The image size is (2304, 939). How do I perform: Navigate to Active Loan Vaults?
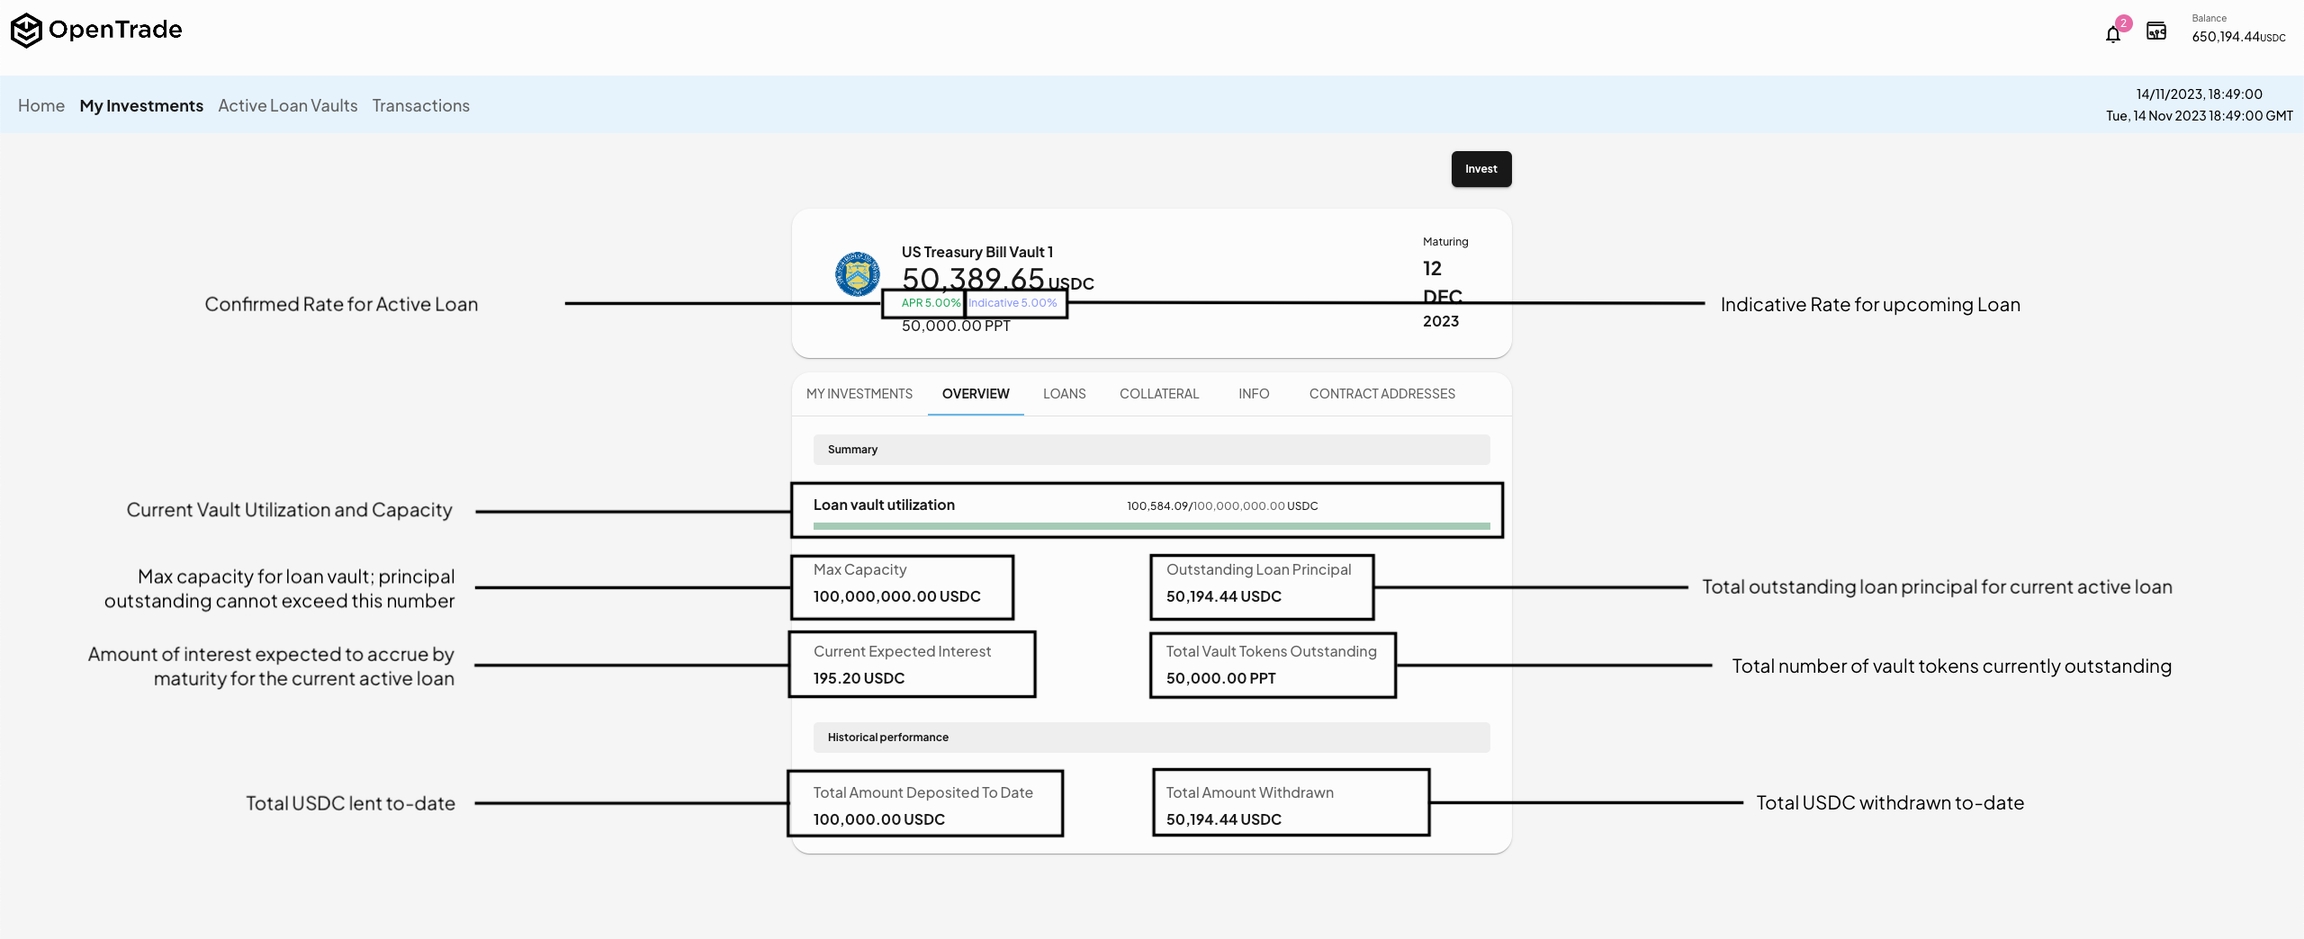point(287,105)
